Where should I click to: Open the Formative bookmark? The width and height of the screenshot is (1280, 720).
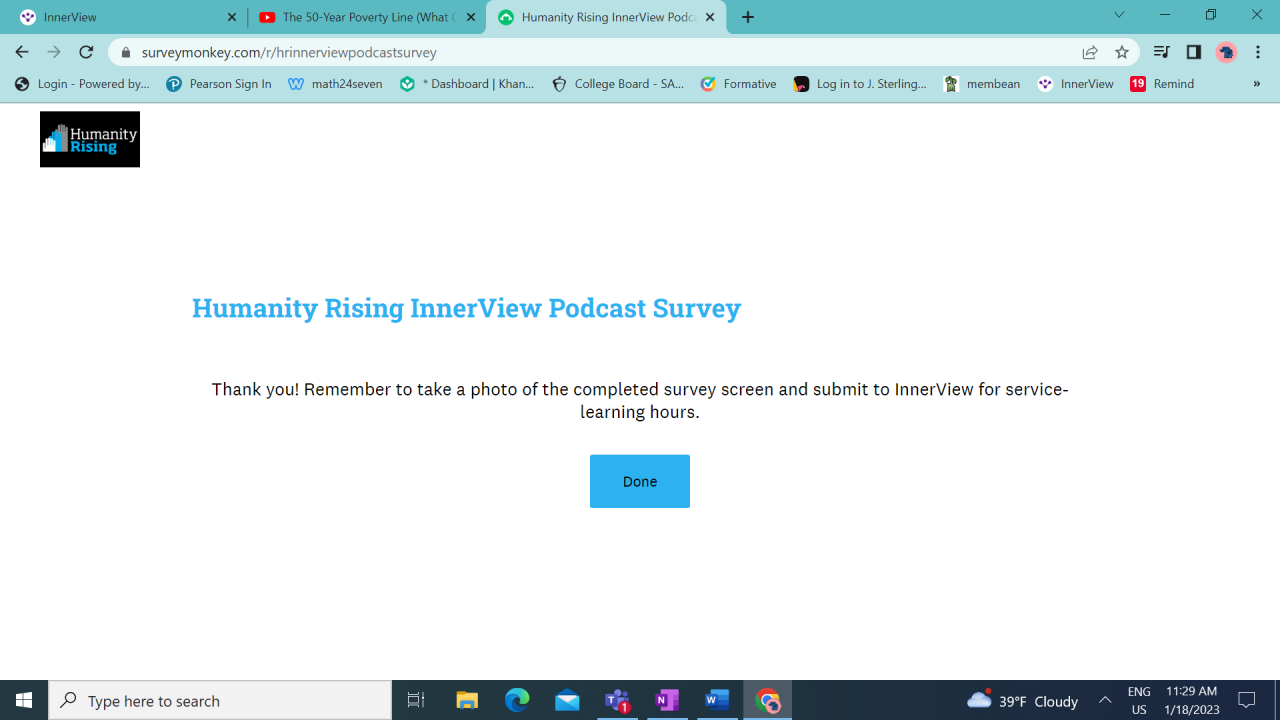(x=739, y=84)
